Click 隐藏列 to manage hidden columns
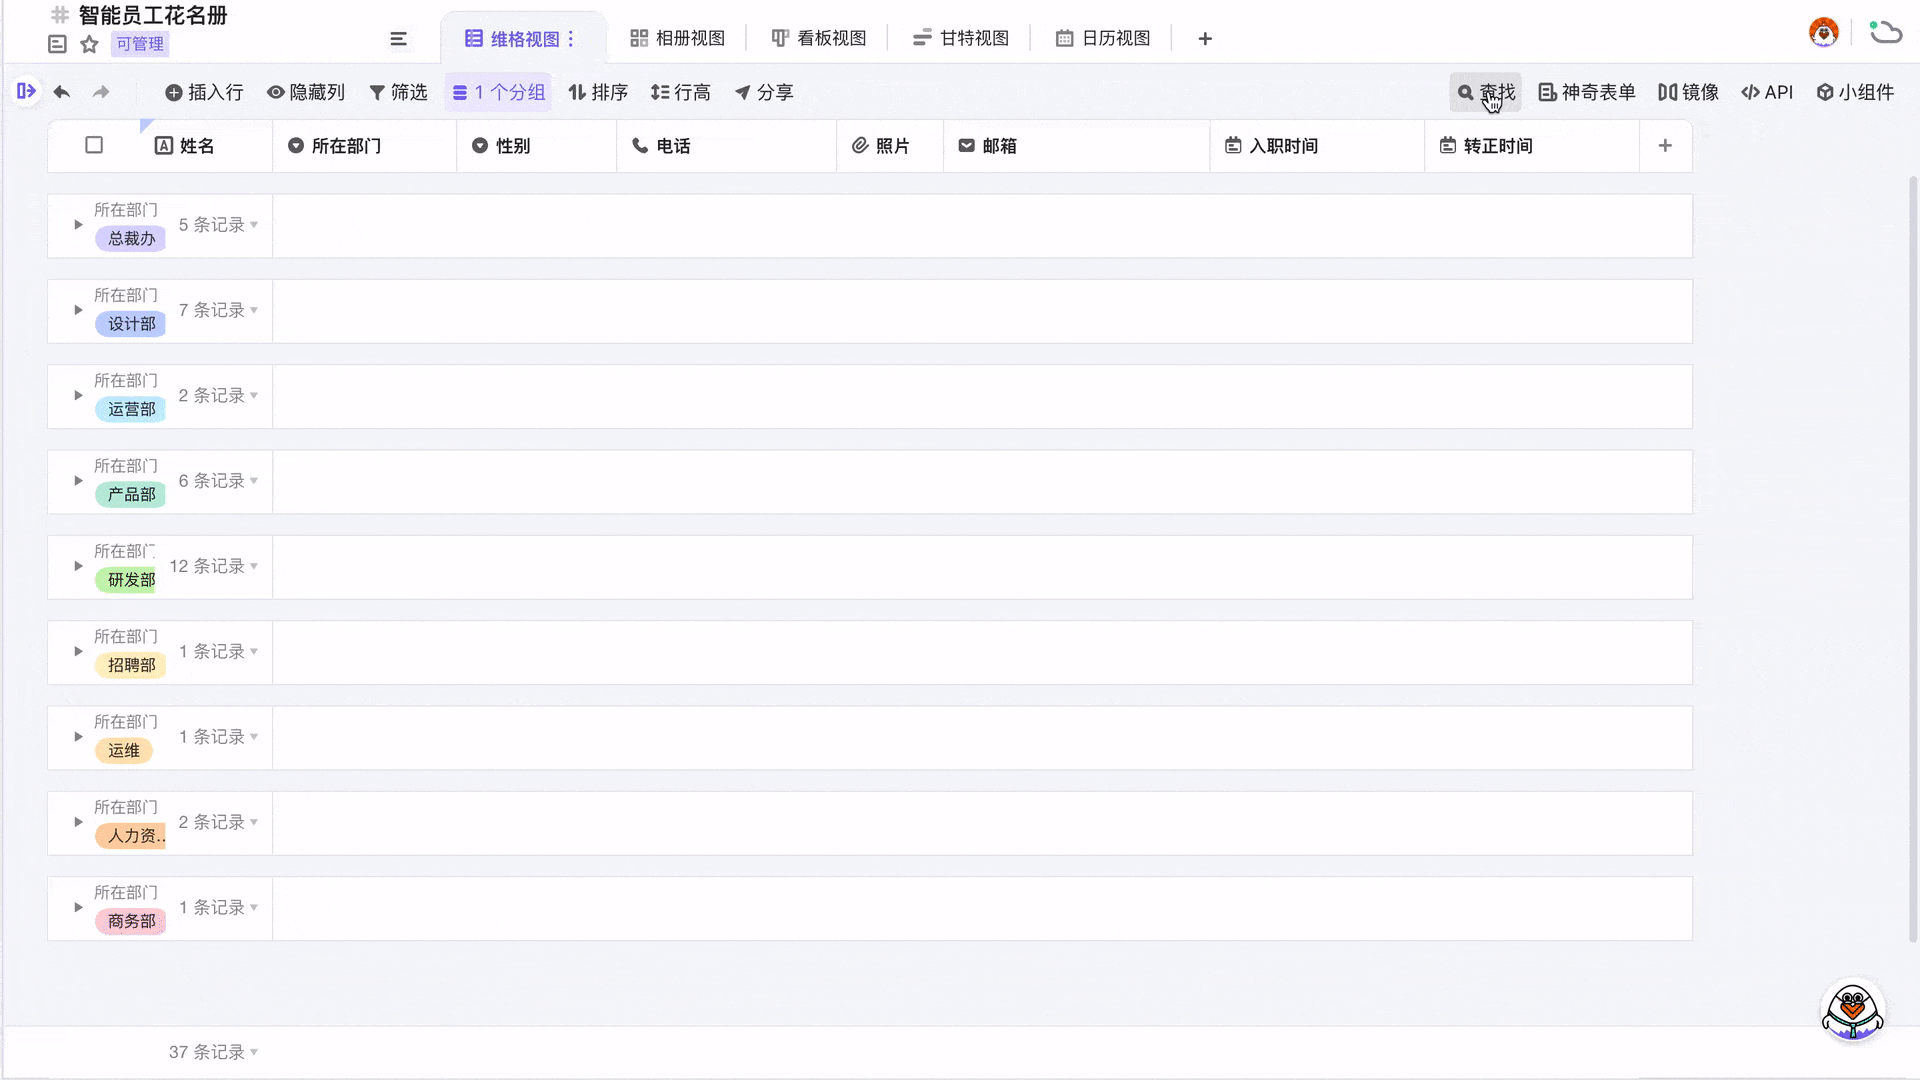Screen dimensions: 1920x1080 (x=306, y=91)
